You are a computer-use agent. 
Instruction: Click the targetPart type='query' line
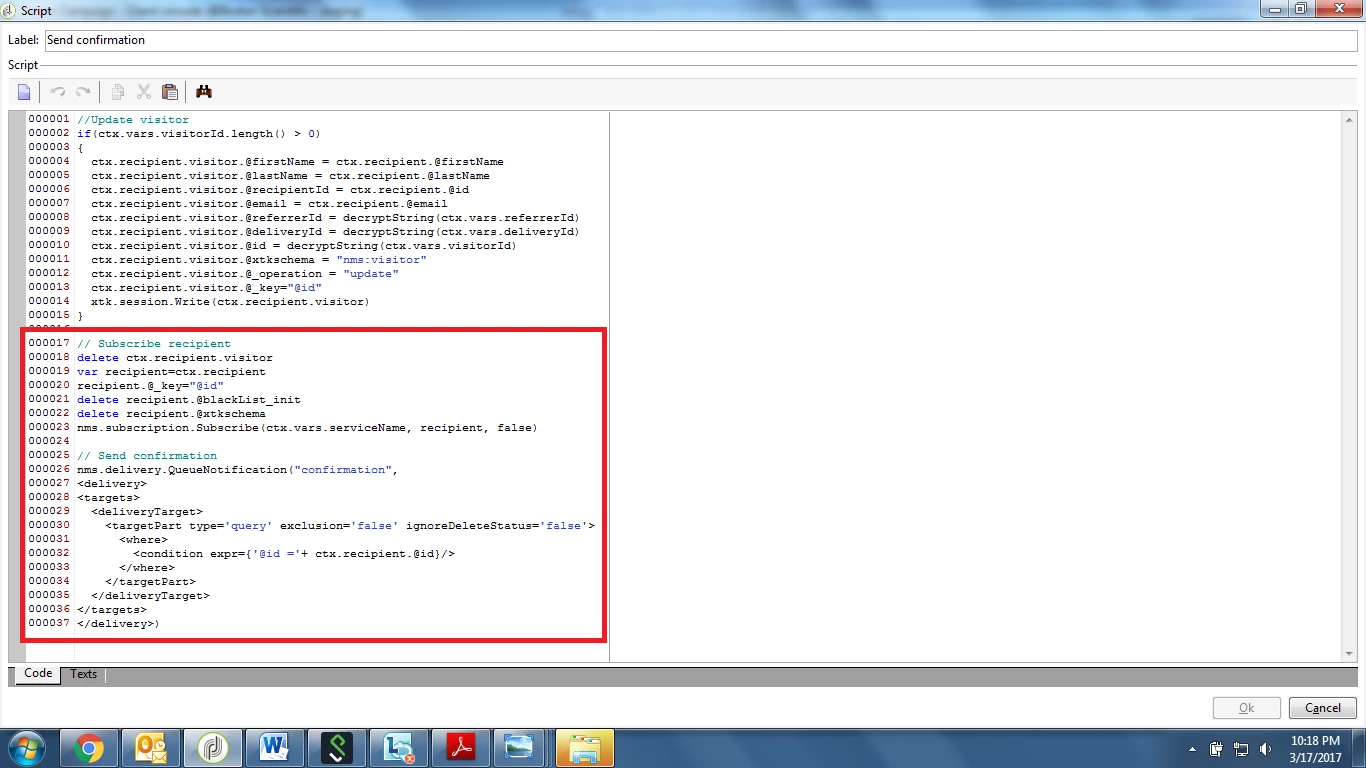tap(350, 526)
